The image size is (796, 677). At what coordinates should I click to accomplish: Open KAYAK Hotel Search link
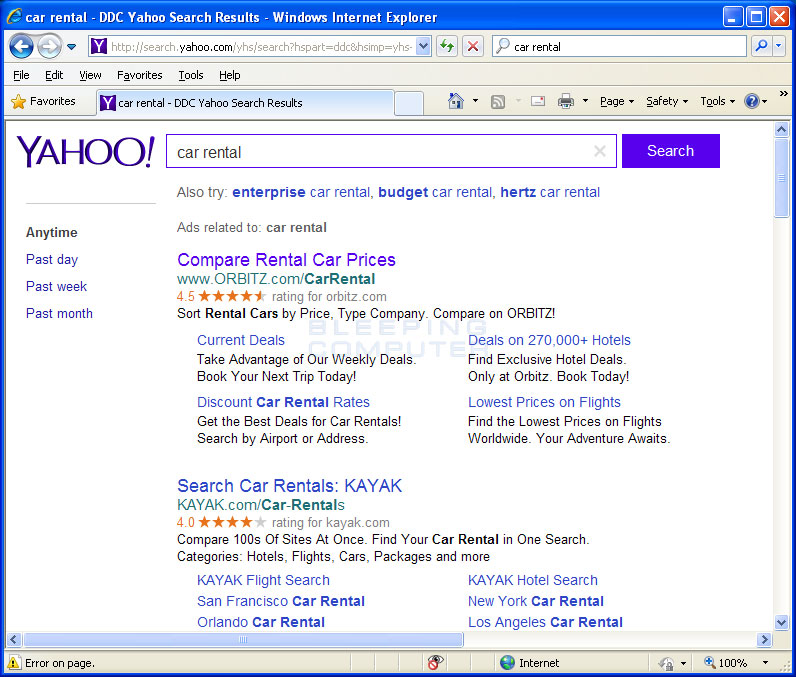click(533, 580)
